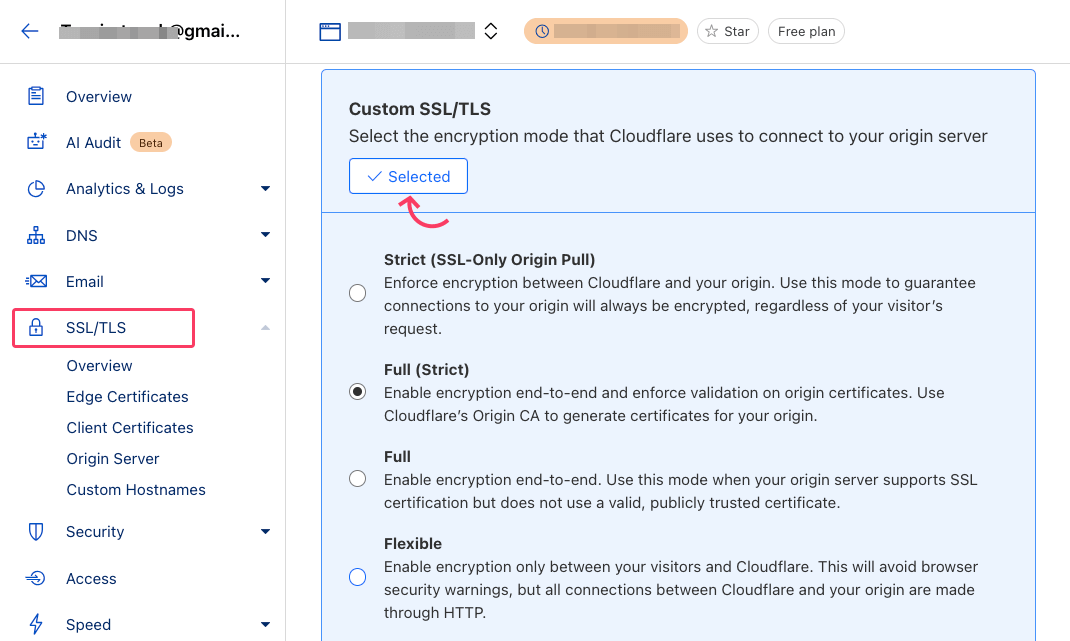This screenshot has height=641, width=1070.
Task: Open SSL/TLS Overview sub-item
Action: (100, 366)
